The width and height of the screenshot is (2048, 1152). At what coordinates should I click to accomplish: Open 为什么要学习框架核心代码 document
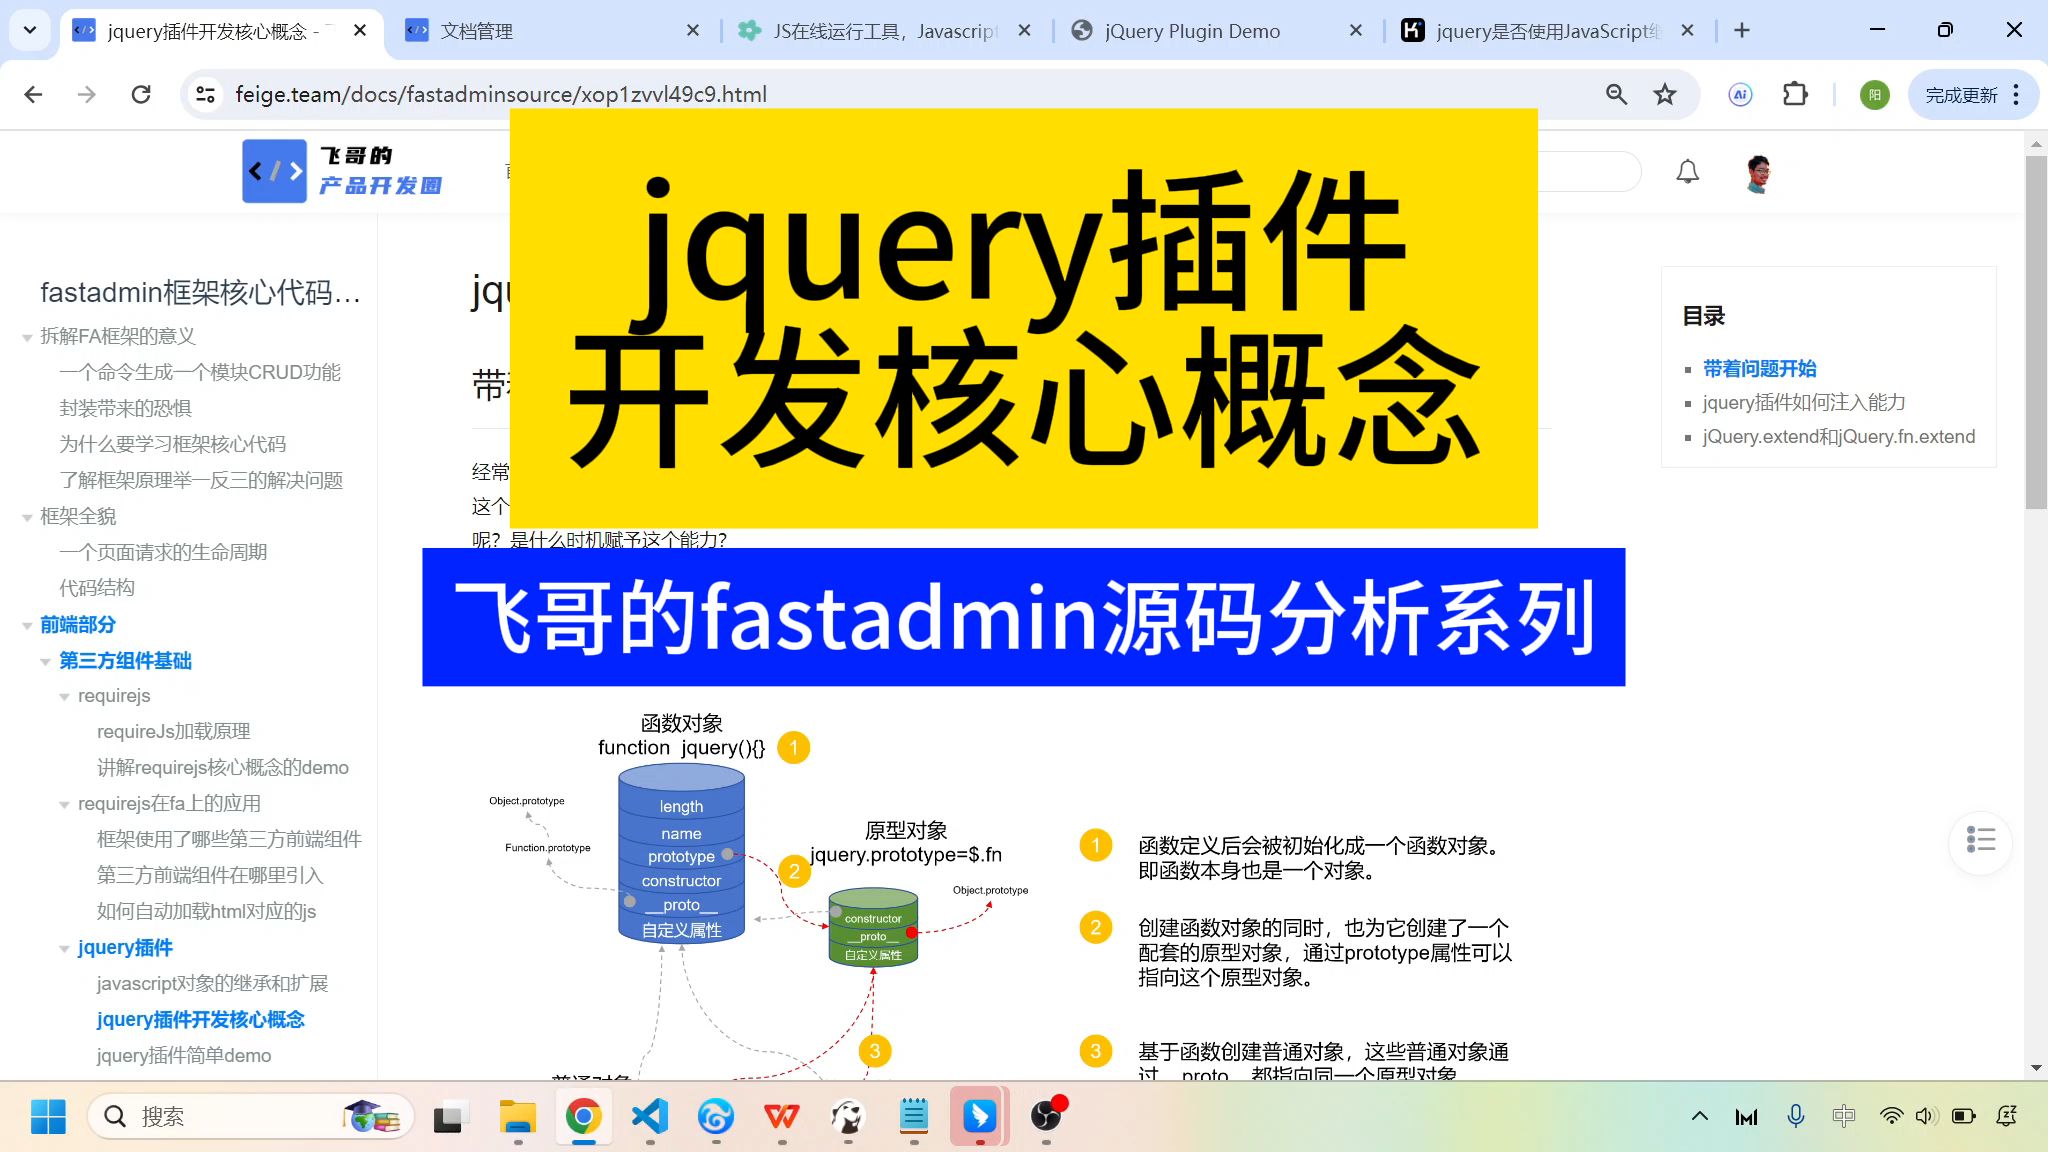click(172, 444)
